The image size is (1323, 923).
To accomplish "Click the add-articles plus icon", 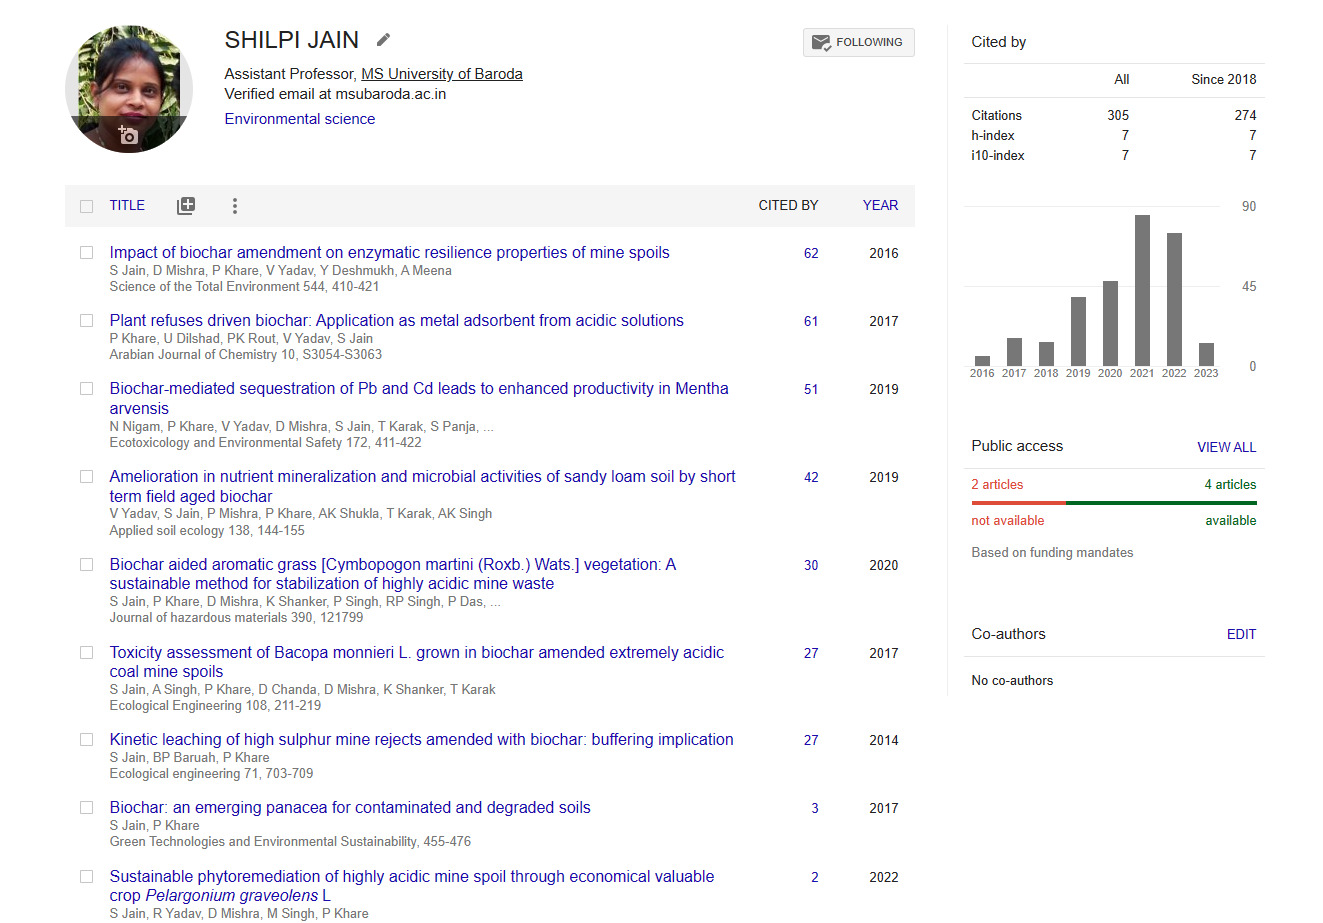I will (186, 206).
